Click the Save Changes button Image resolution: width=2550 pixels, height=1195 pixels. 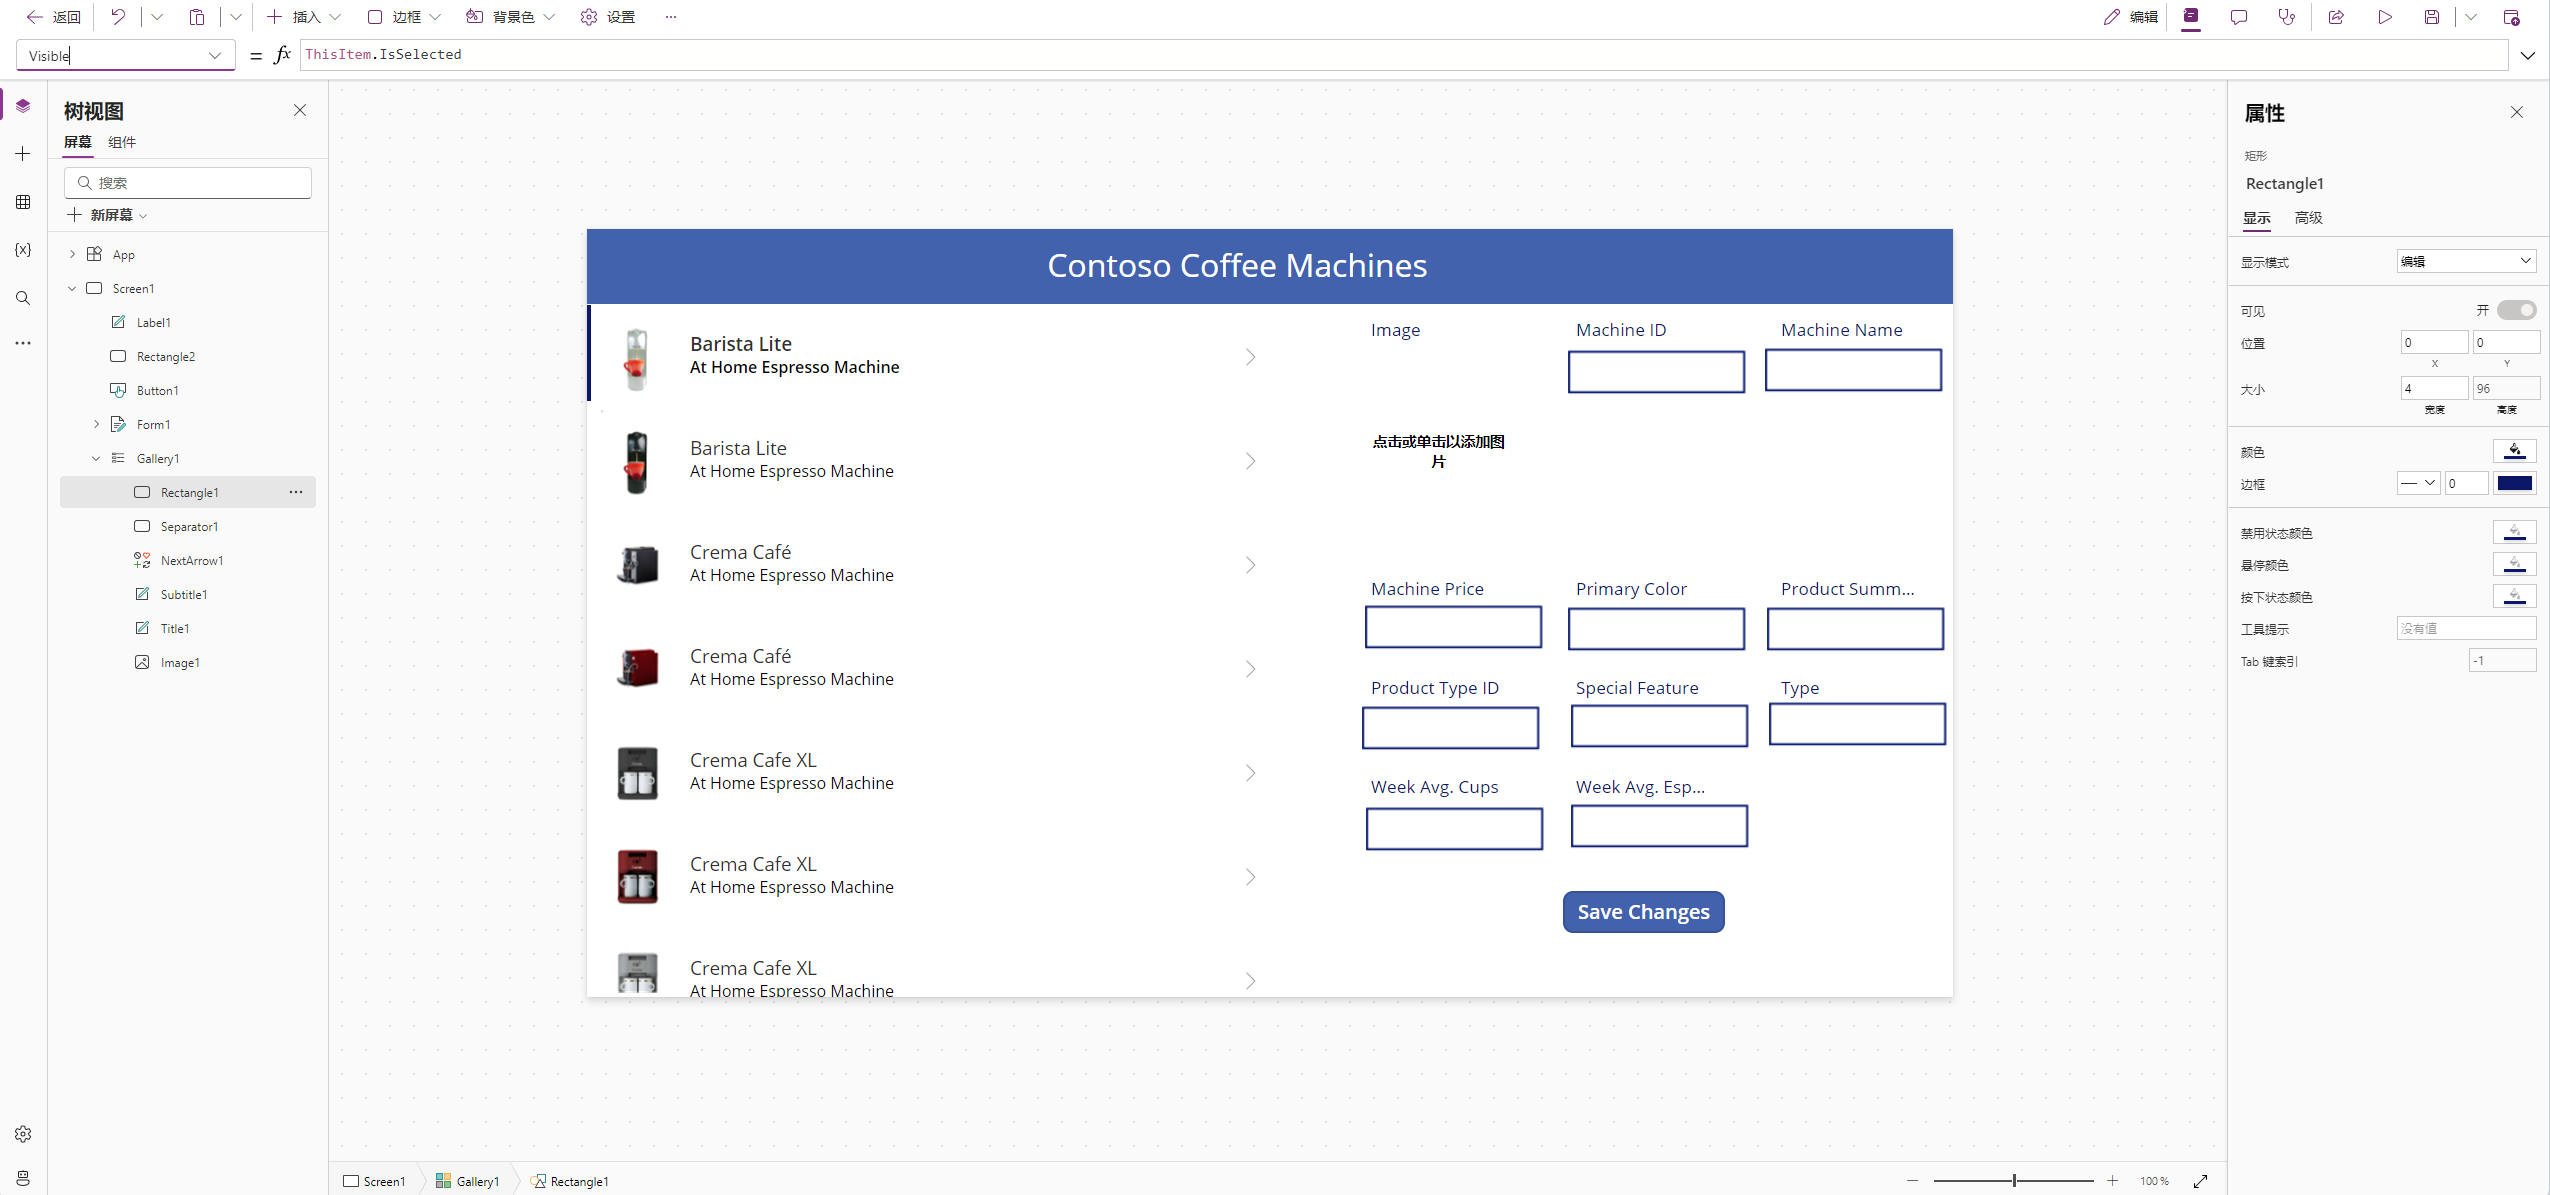[x=1643, y=912]
